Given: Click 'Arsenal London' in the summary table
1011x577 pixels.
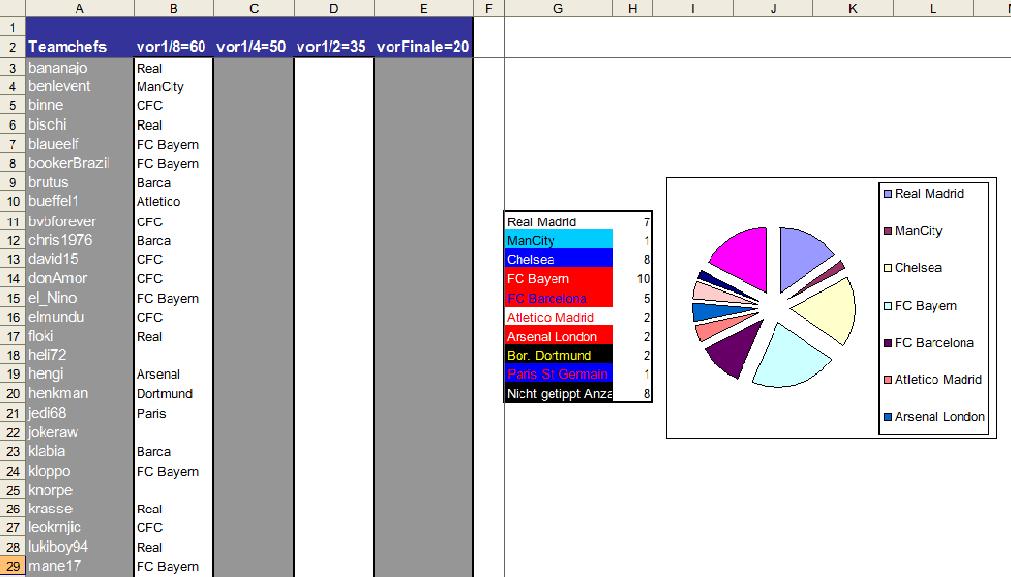Looking at the screenshot, I should point(558,336).
